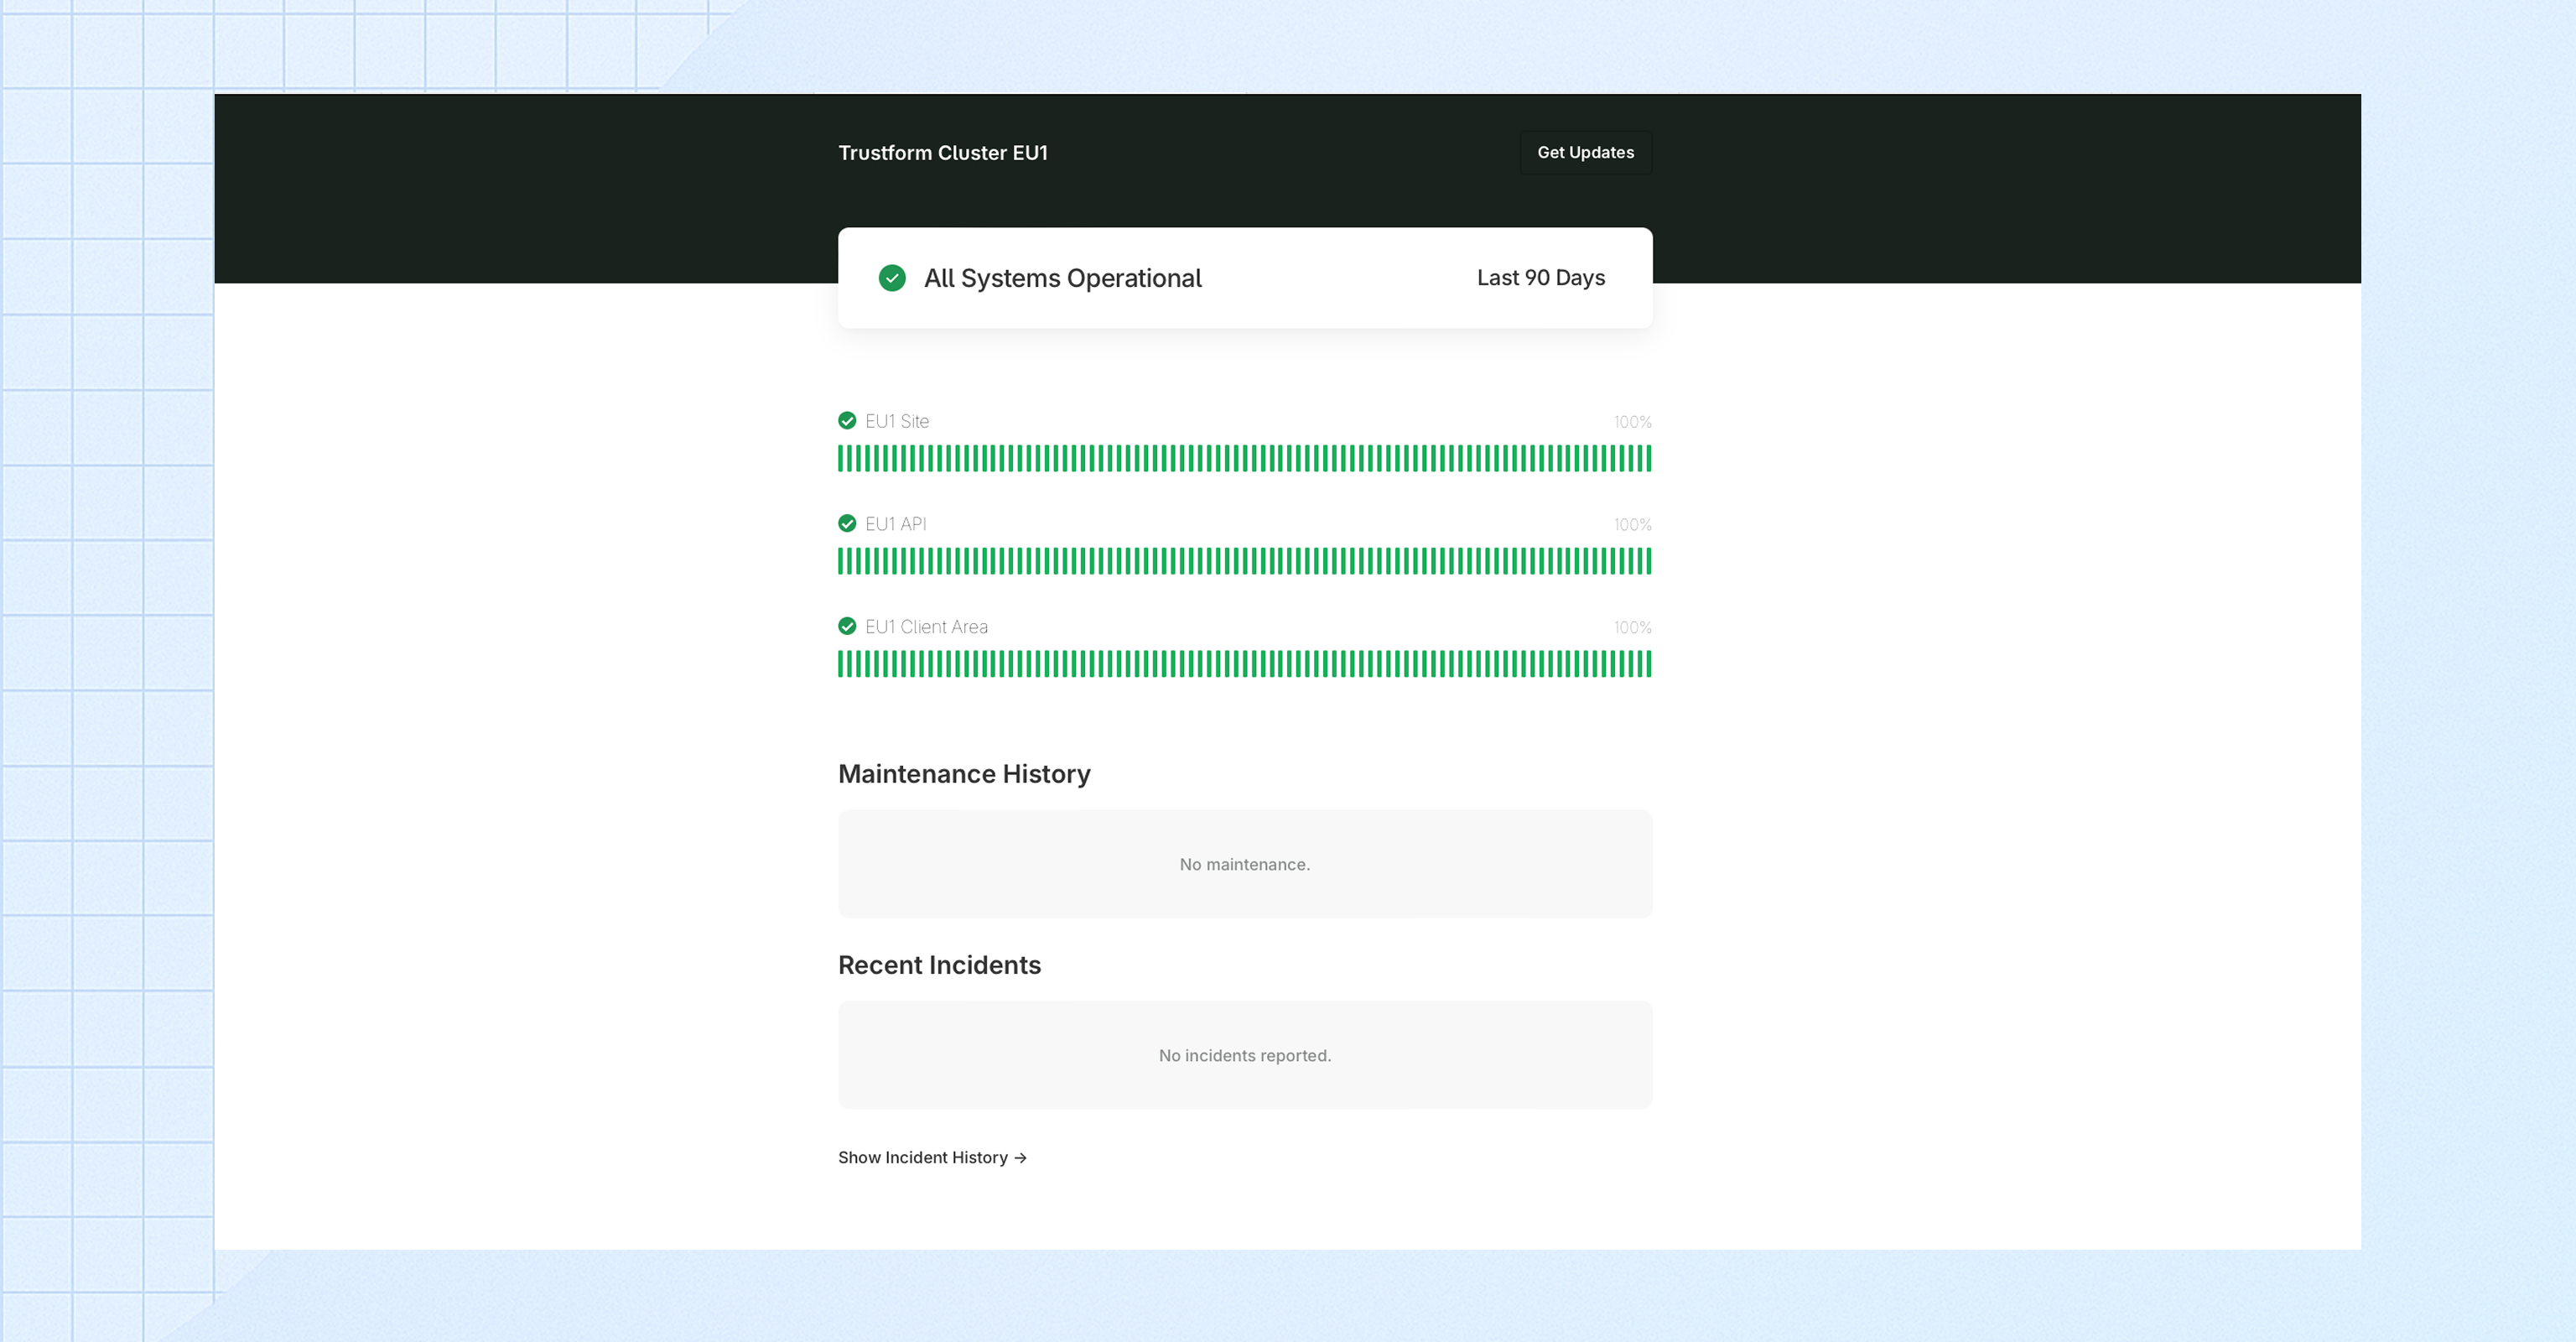Click the Trustform Cluster EU1 title
2576x1342 pixels.
[942, 153]
